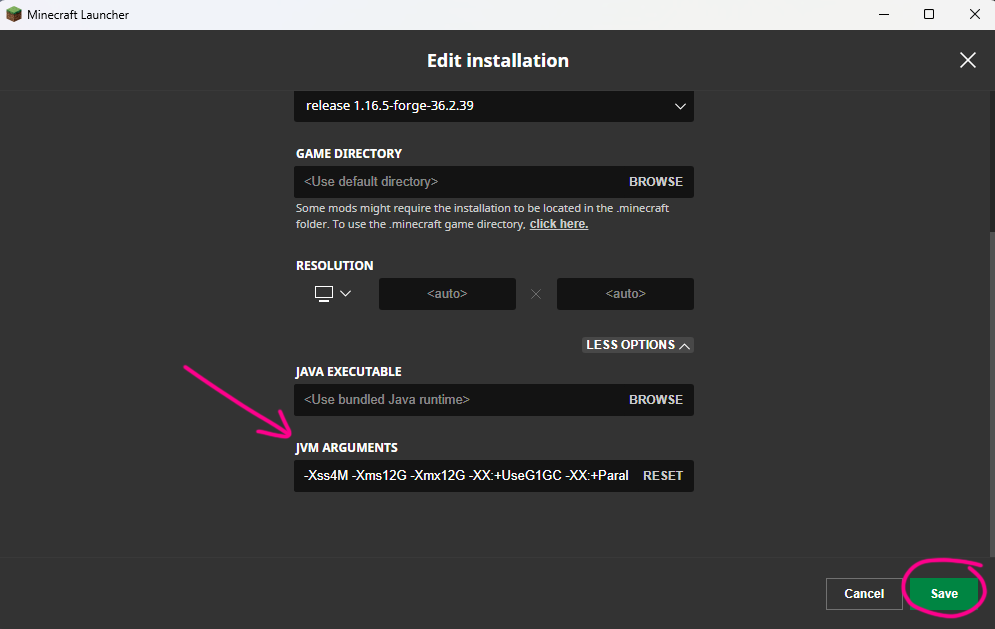Image resolution: width=995 pixels, height=629 pixels.
Task: Click the Edit installation heading
Action: click(x=498, y=60)
